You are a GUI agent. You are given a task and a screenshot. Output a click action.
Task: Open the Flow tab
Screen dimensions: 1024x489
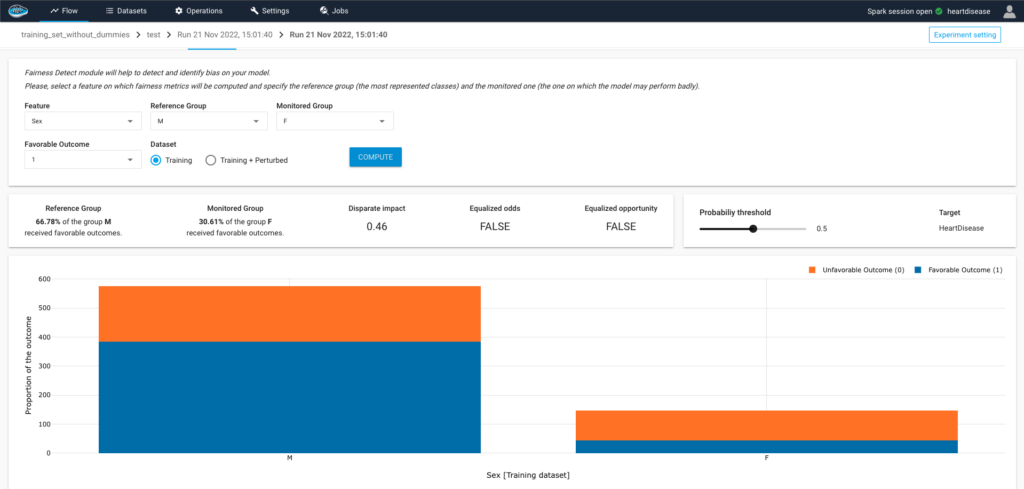point(64,11)
